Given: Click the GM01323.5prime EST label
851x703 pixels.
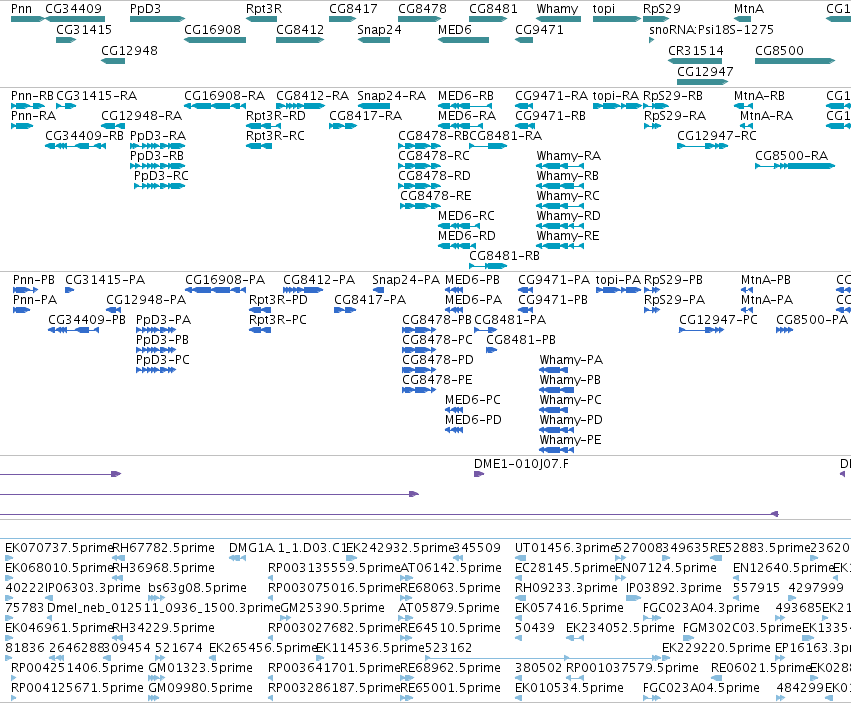Looking at the screenshot, I should coord(201,668).
